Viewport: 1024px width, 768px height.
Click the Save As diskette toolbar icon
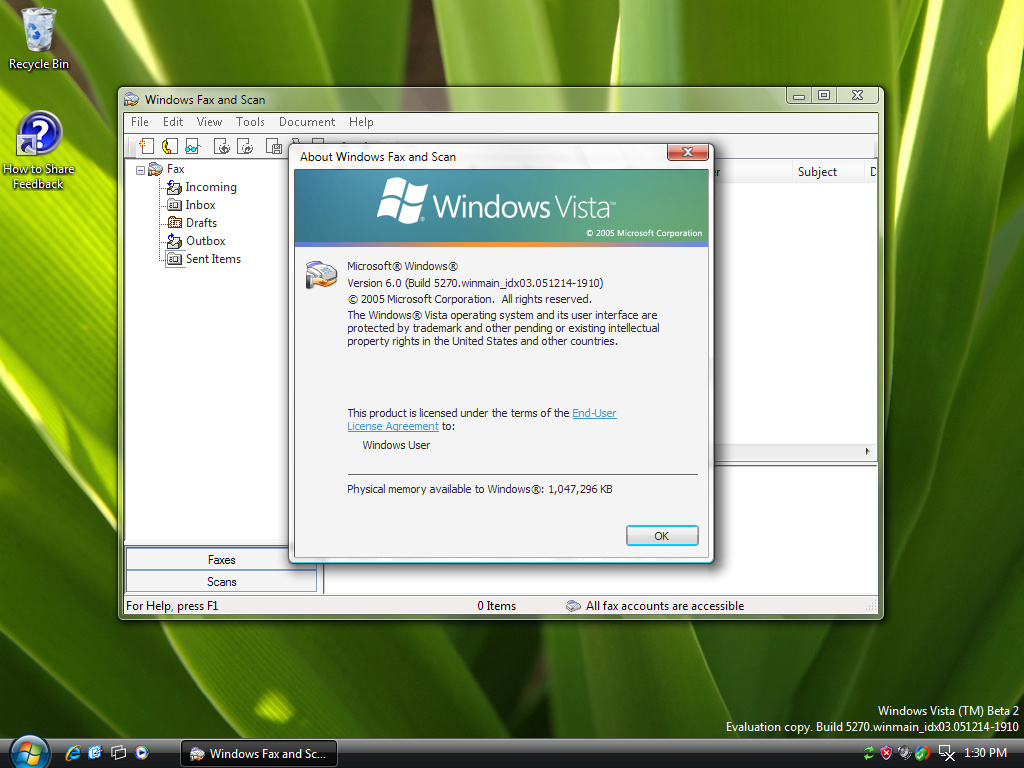274,146
